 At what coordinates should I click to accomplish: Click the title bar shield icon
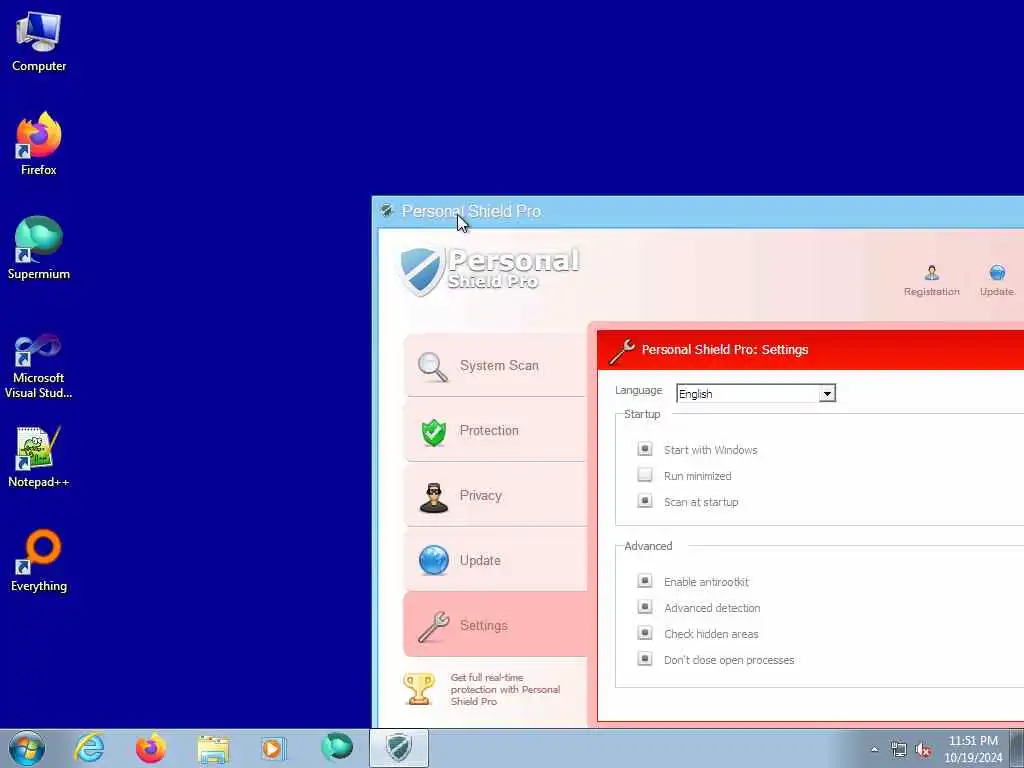[x=387, y=210]
